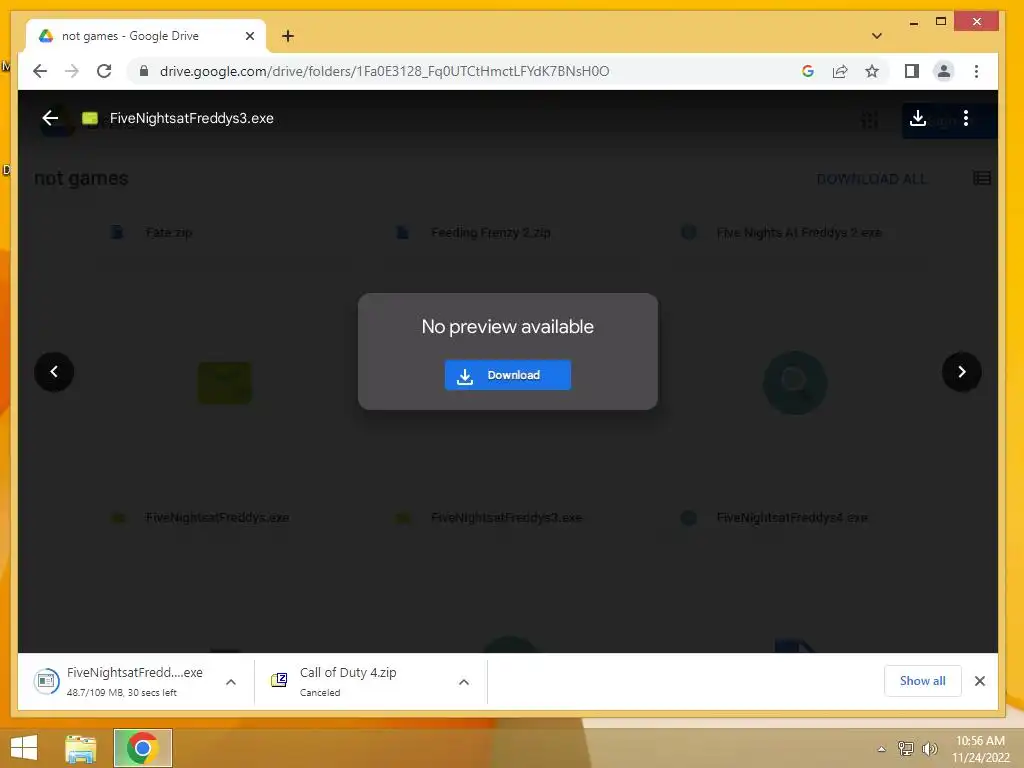This screenshot has height=768, width=1024.
Task: Open the Chrome side panel
Action: [x=912, y=71]
